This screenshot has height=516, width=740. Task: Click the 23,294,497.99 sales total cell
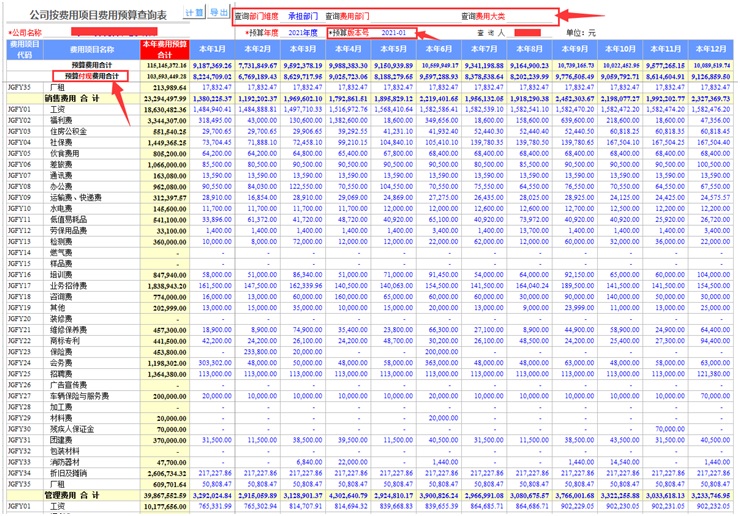[x=166, y=99]
